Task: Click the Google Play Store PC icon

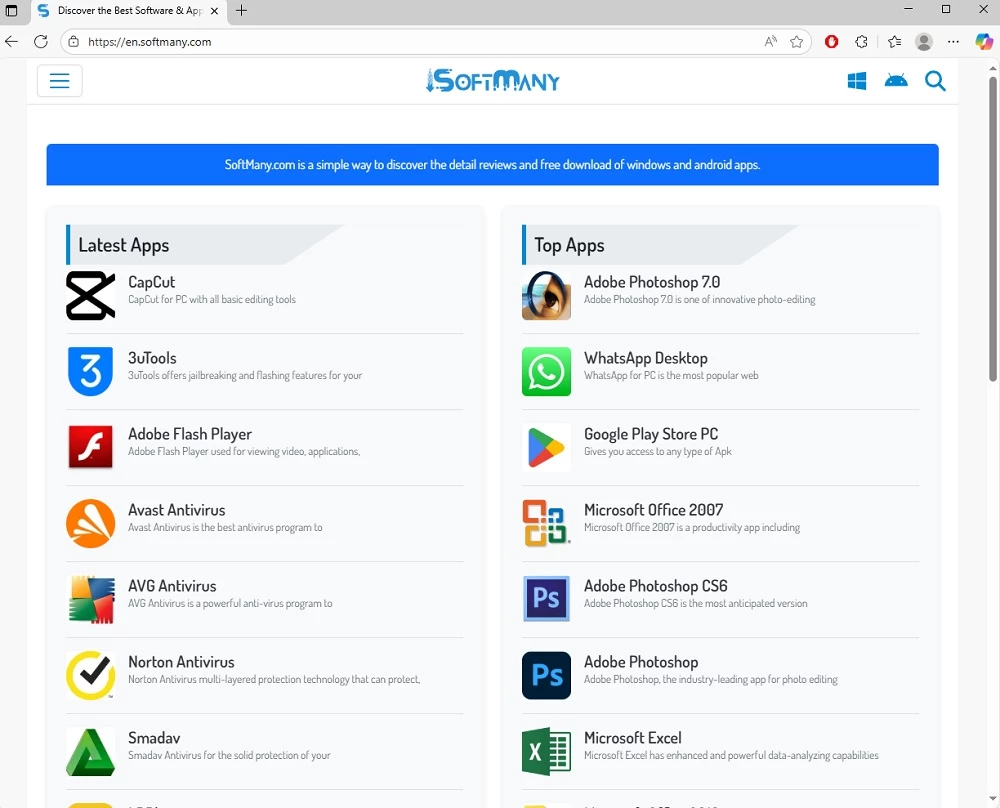Action: click(x=546, y=448)
